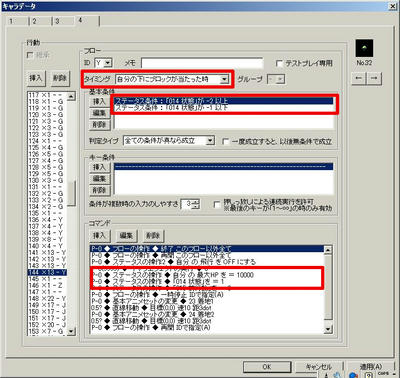Select character thumbnail No.32

coord(364,48)
